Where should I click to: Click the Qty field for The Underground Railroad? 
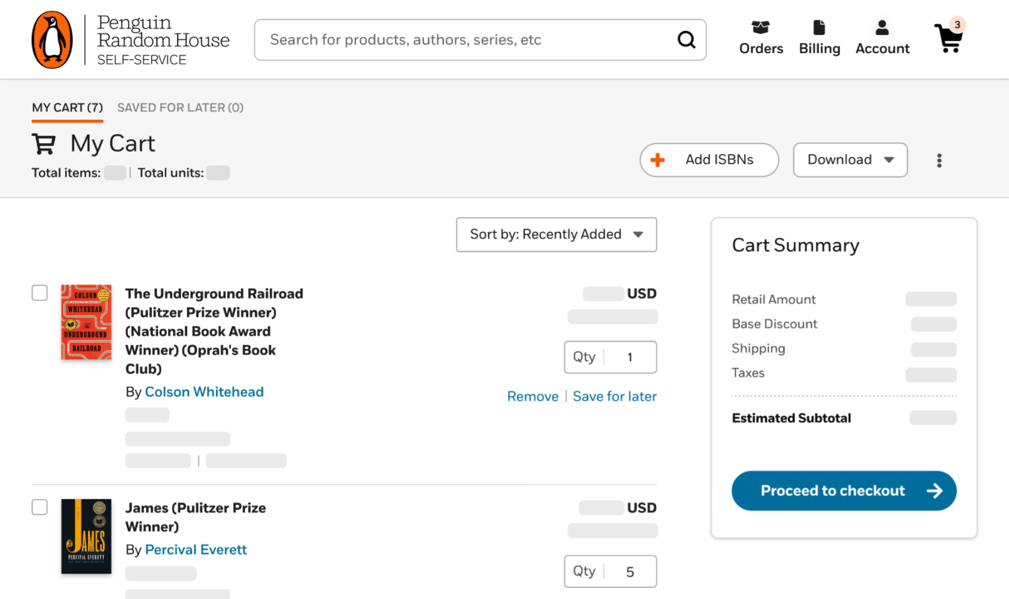610,357
